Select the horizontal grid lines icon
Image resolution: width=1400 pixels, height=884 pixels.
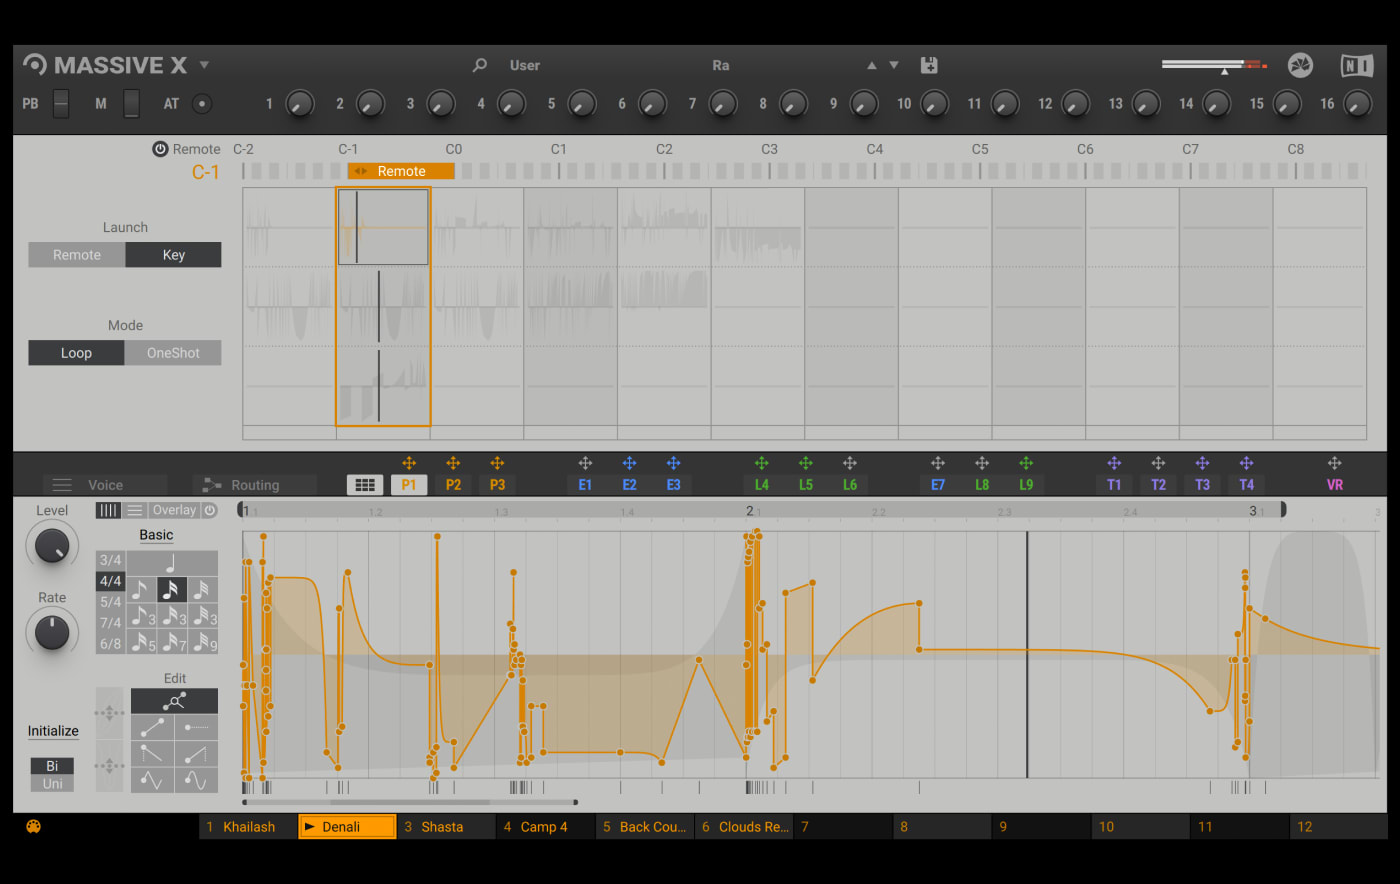point(135,510)
